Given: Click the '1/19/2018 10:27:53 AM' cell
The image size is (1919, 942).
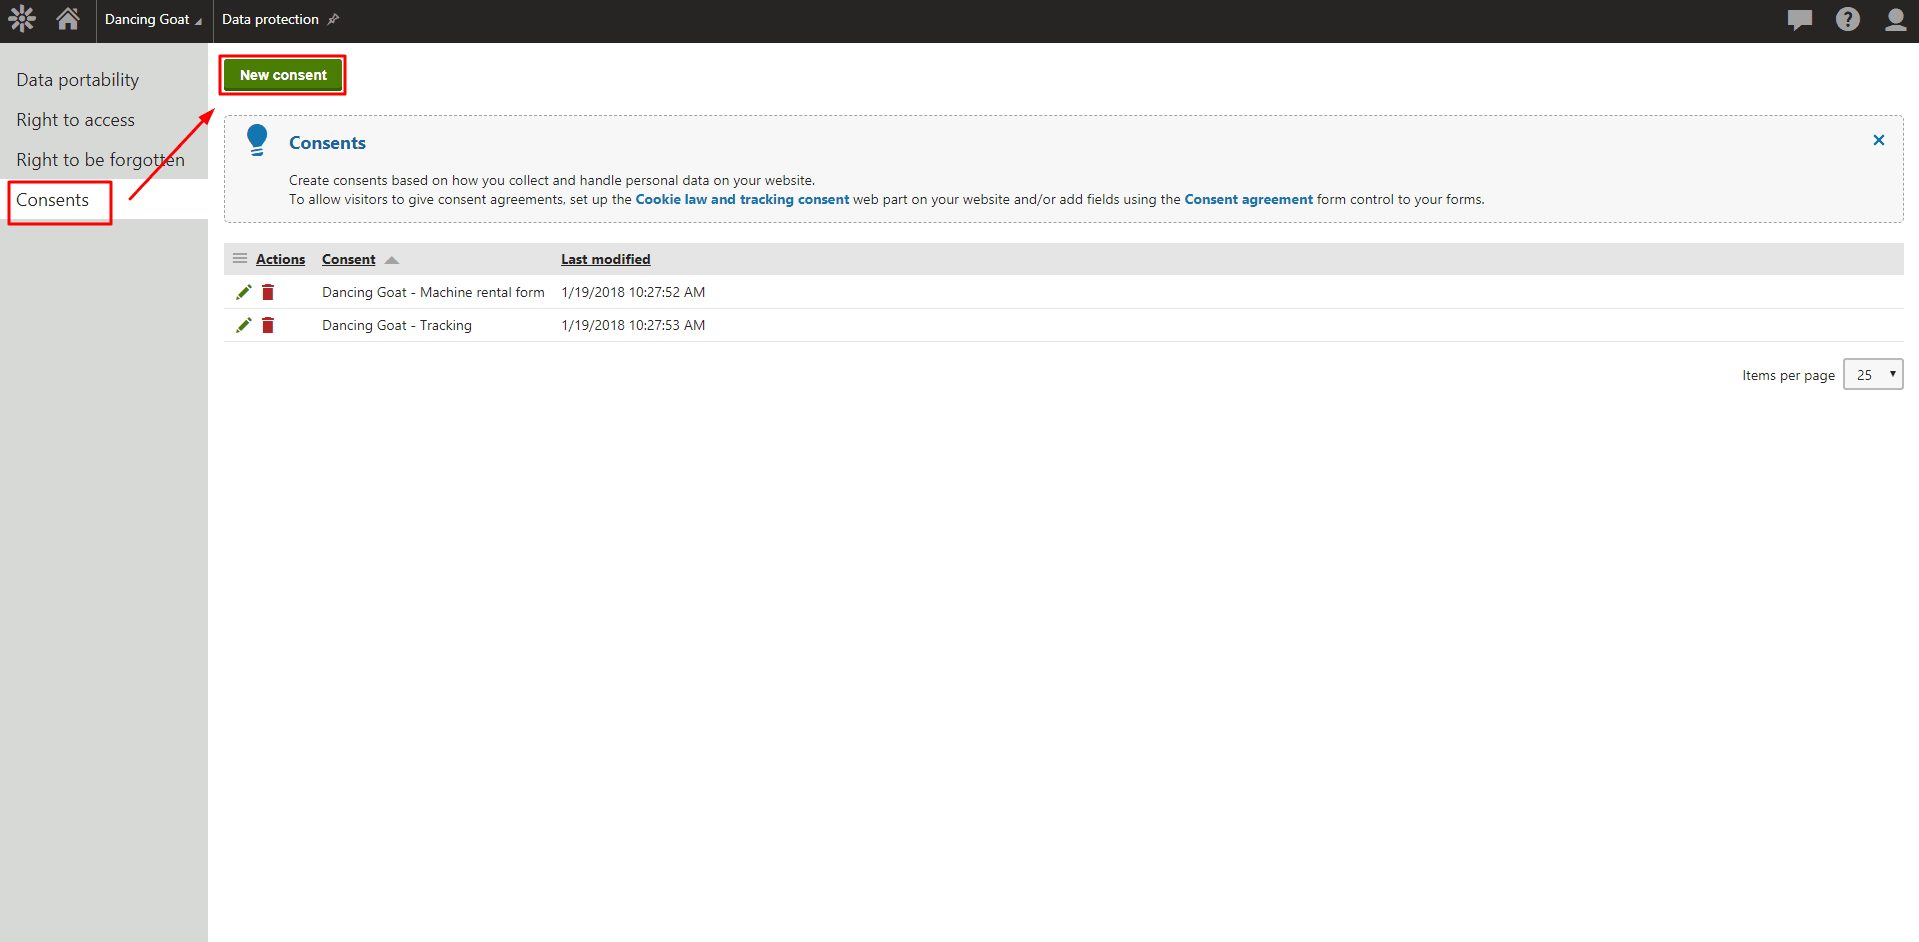Looking at the screenshot, I should tap(633, 325).
